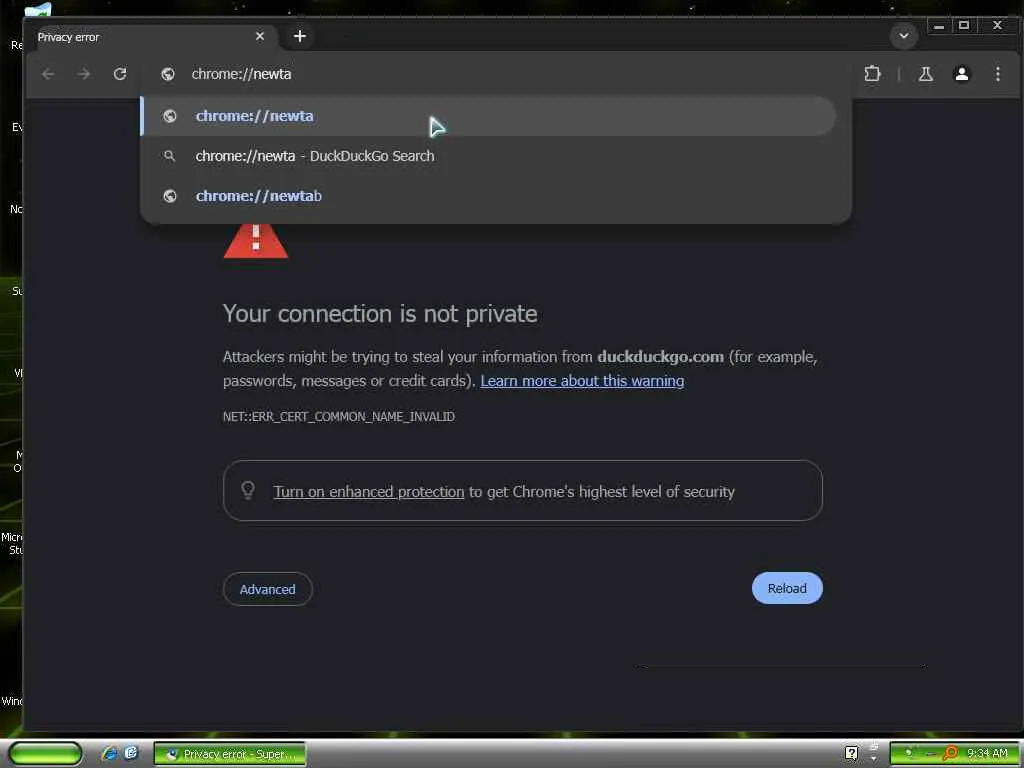
Task: Click the 9:34 AM clock
Action: [987, 754]
